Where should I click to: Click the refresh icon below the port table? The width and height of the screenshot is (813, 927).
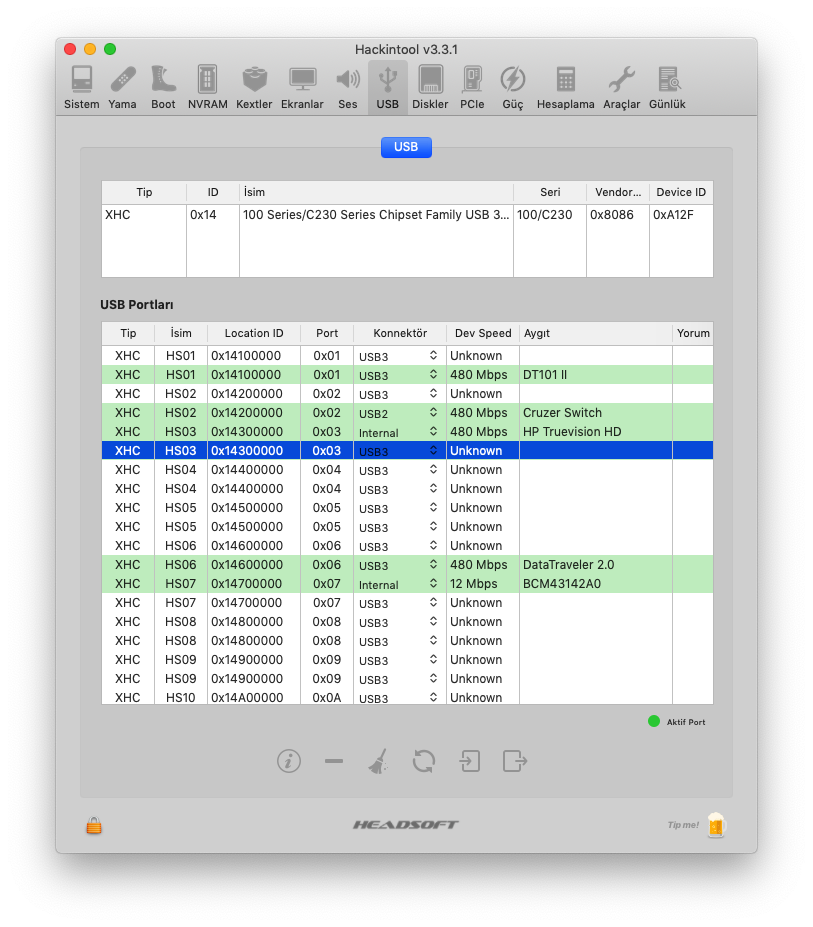coord(423,761)
